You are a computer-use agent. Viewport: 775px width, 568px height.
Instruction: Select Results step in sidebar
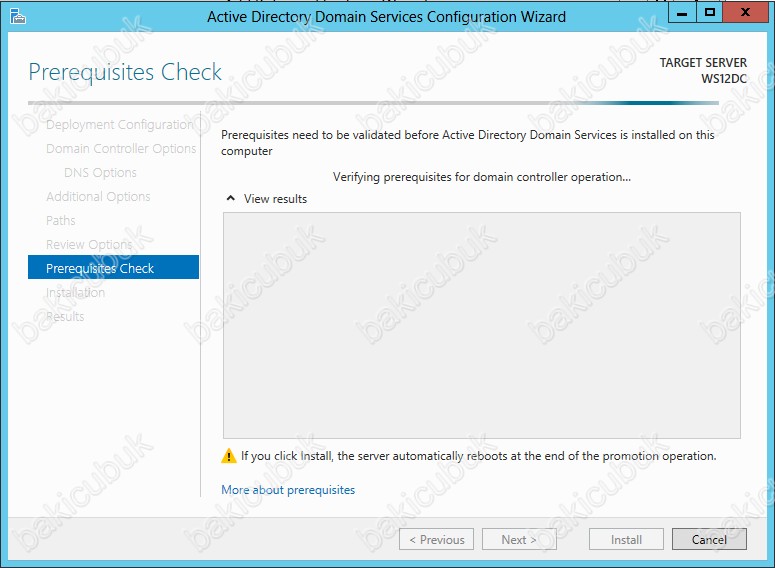pyautogui.click(x=65, y=316)
